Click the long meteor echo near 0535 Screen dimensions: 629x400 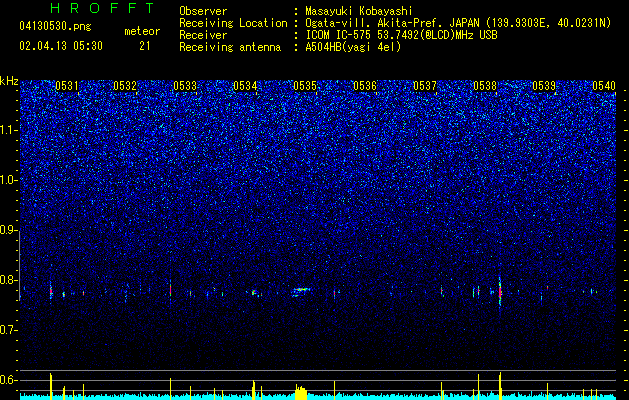301,291
